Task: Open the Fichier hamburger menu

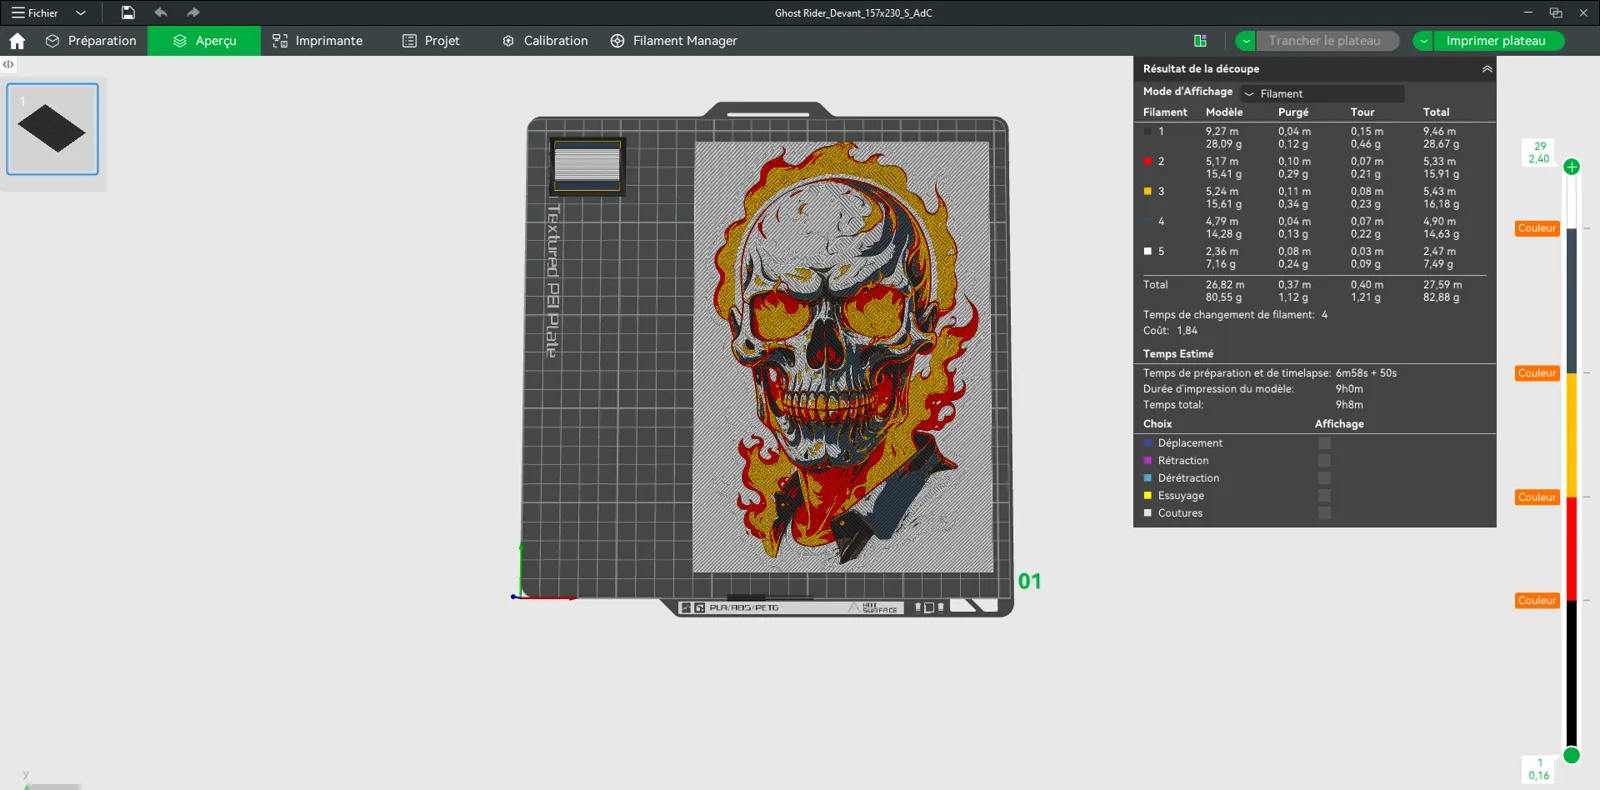Action: 35,13
